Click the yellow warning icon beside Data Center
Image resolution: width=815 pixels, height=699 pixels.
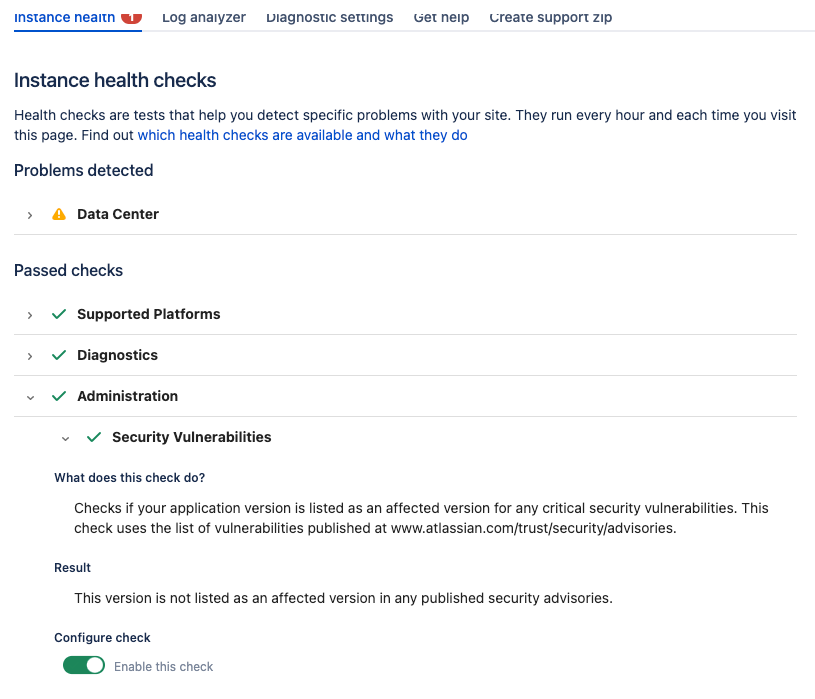pyautogui.click(x=59, y=214)
